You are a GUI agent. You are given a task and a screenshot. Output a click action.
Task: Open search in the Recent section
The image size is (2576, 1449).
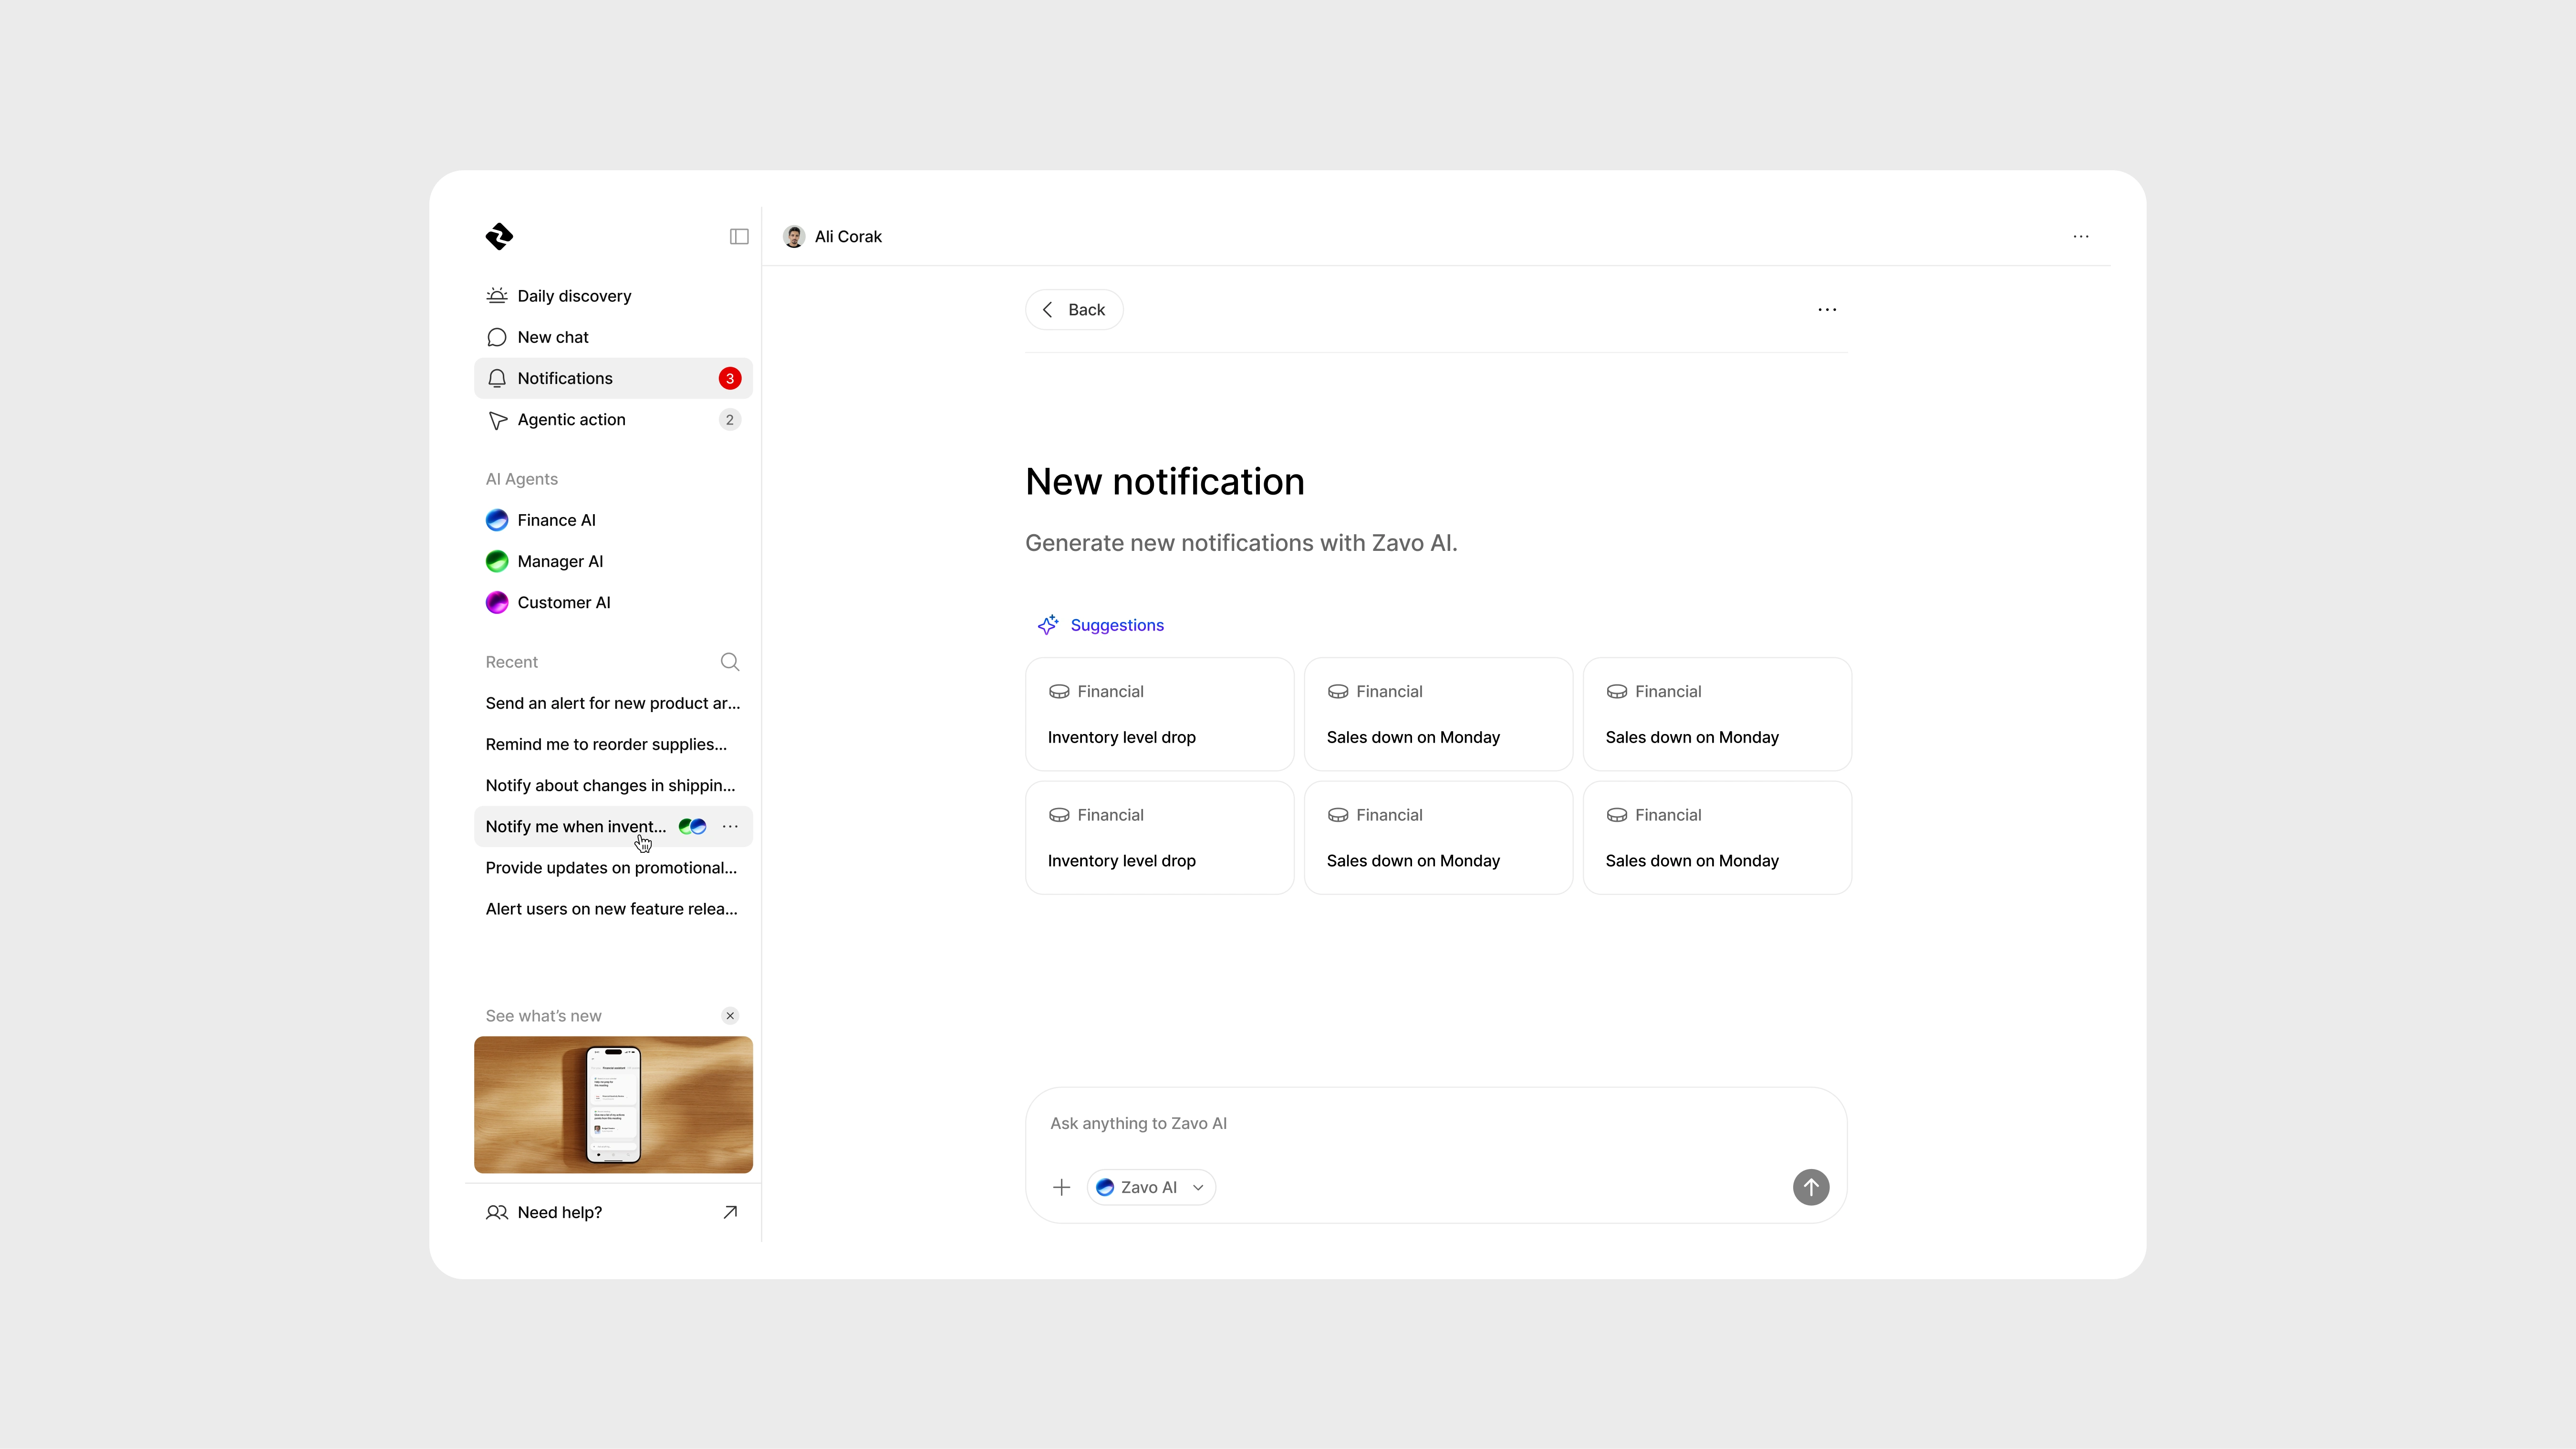(729, 661)
